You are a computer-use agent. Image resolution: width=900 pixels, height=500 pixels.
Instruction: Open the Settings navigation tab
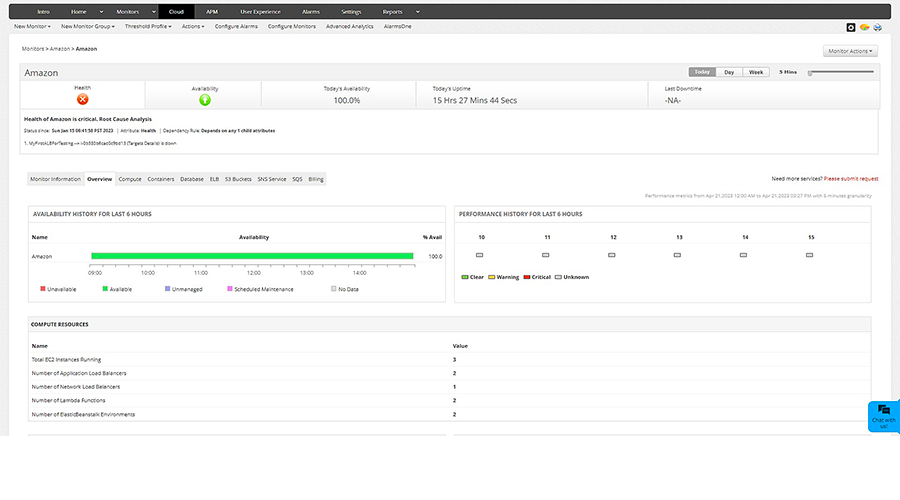pyautogui.click(x=351, y=11)
